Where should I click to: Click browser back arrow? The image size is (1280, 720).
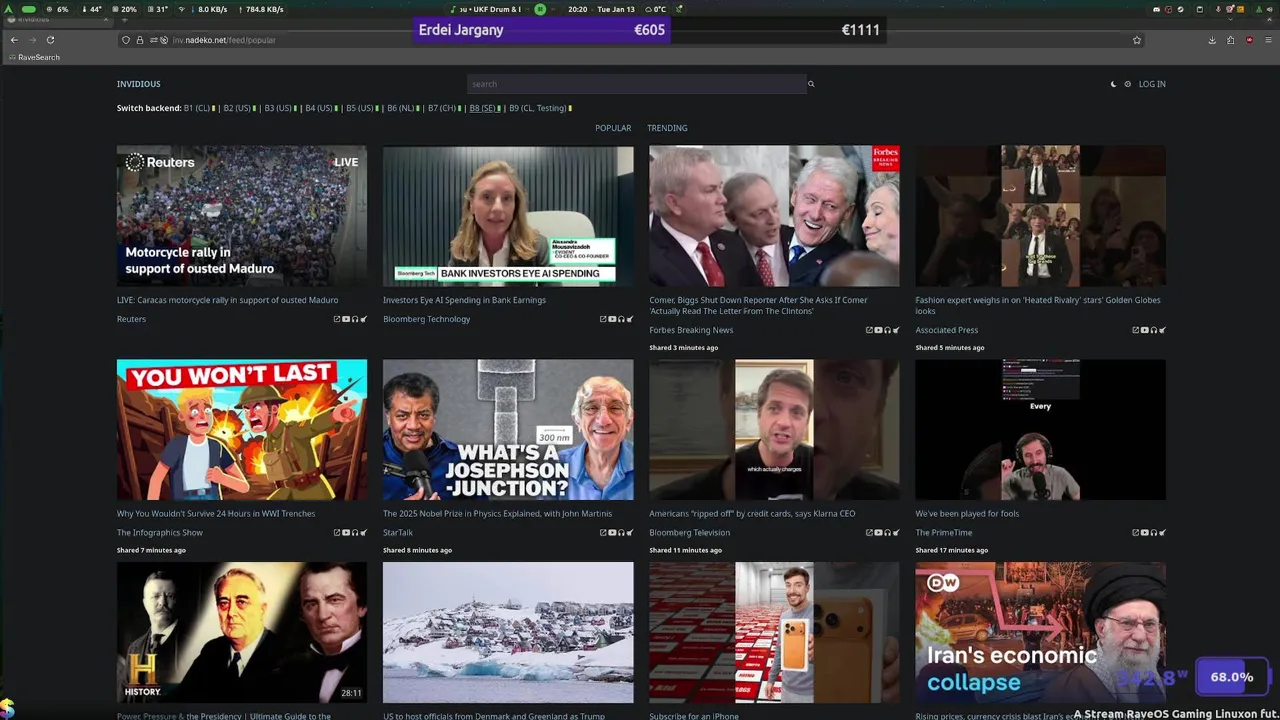(14, 40)
